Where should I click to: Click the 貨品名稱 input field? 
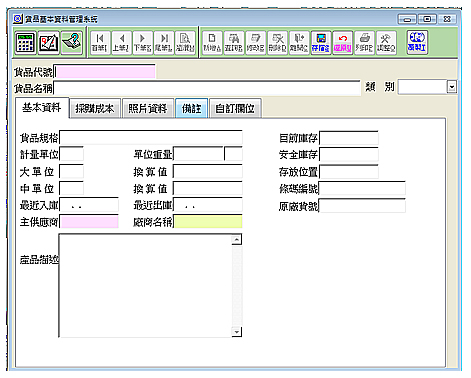click(x=207, y=88)
